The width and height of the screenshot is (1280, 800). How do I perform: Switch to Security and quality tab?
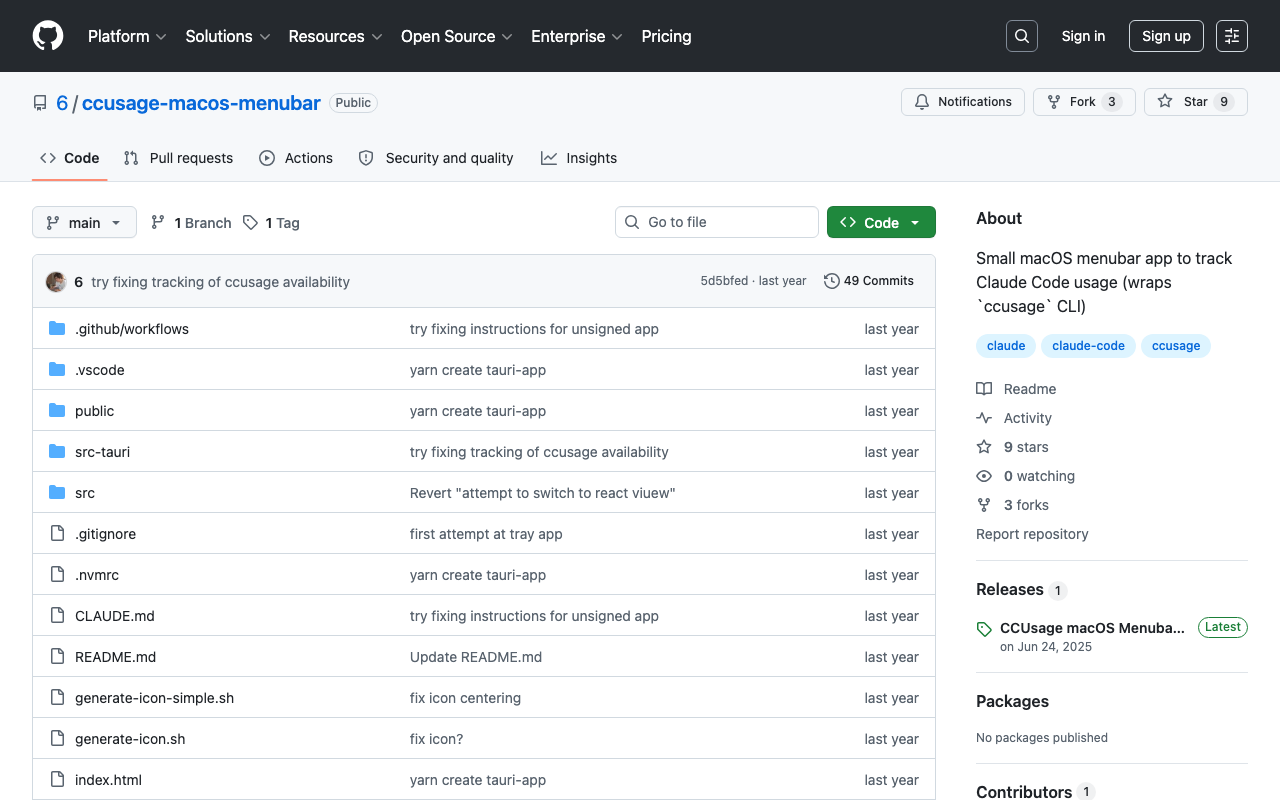point(436,158)
